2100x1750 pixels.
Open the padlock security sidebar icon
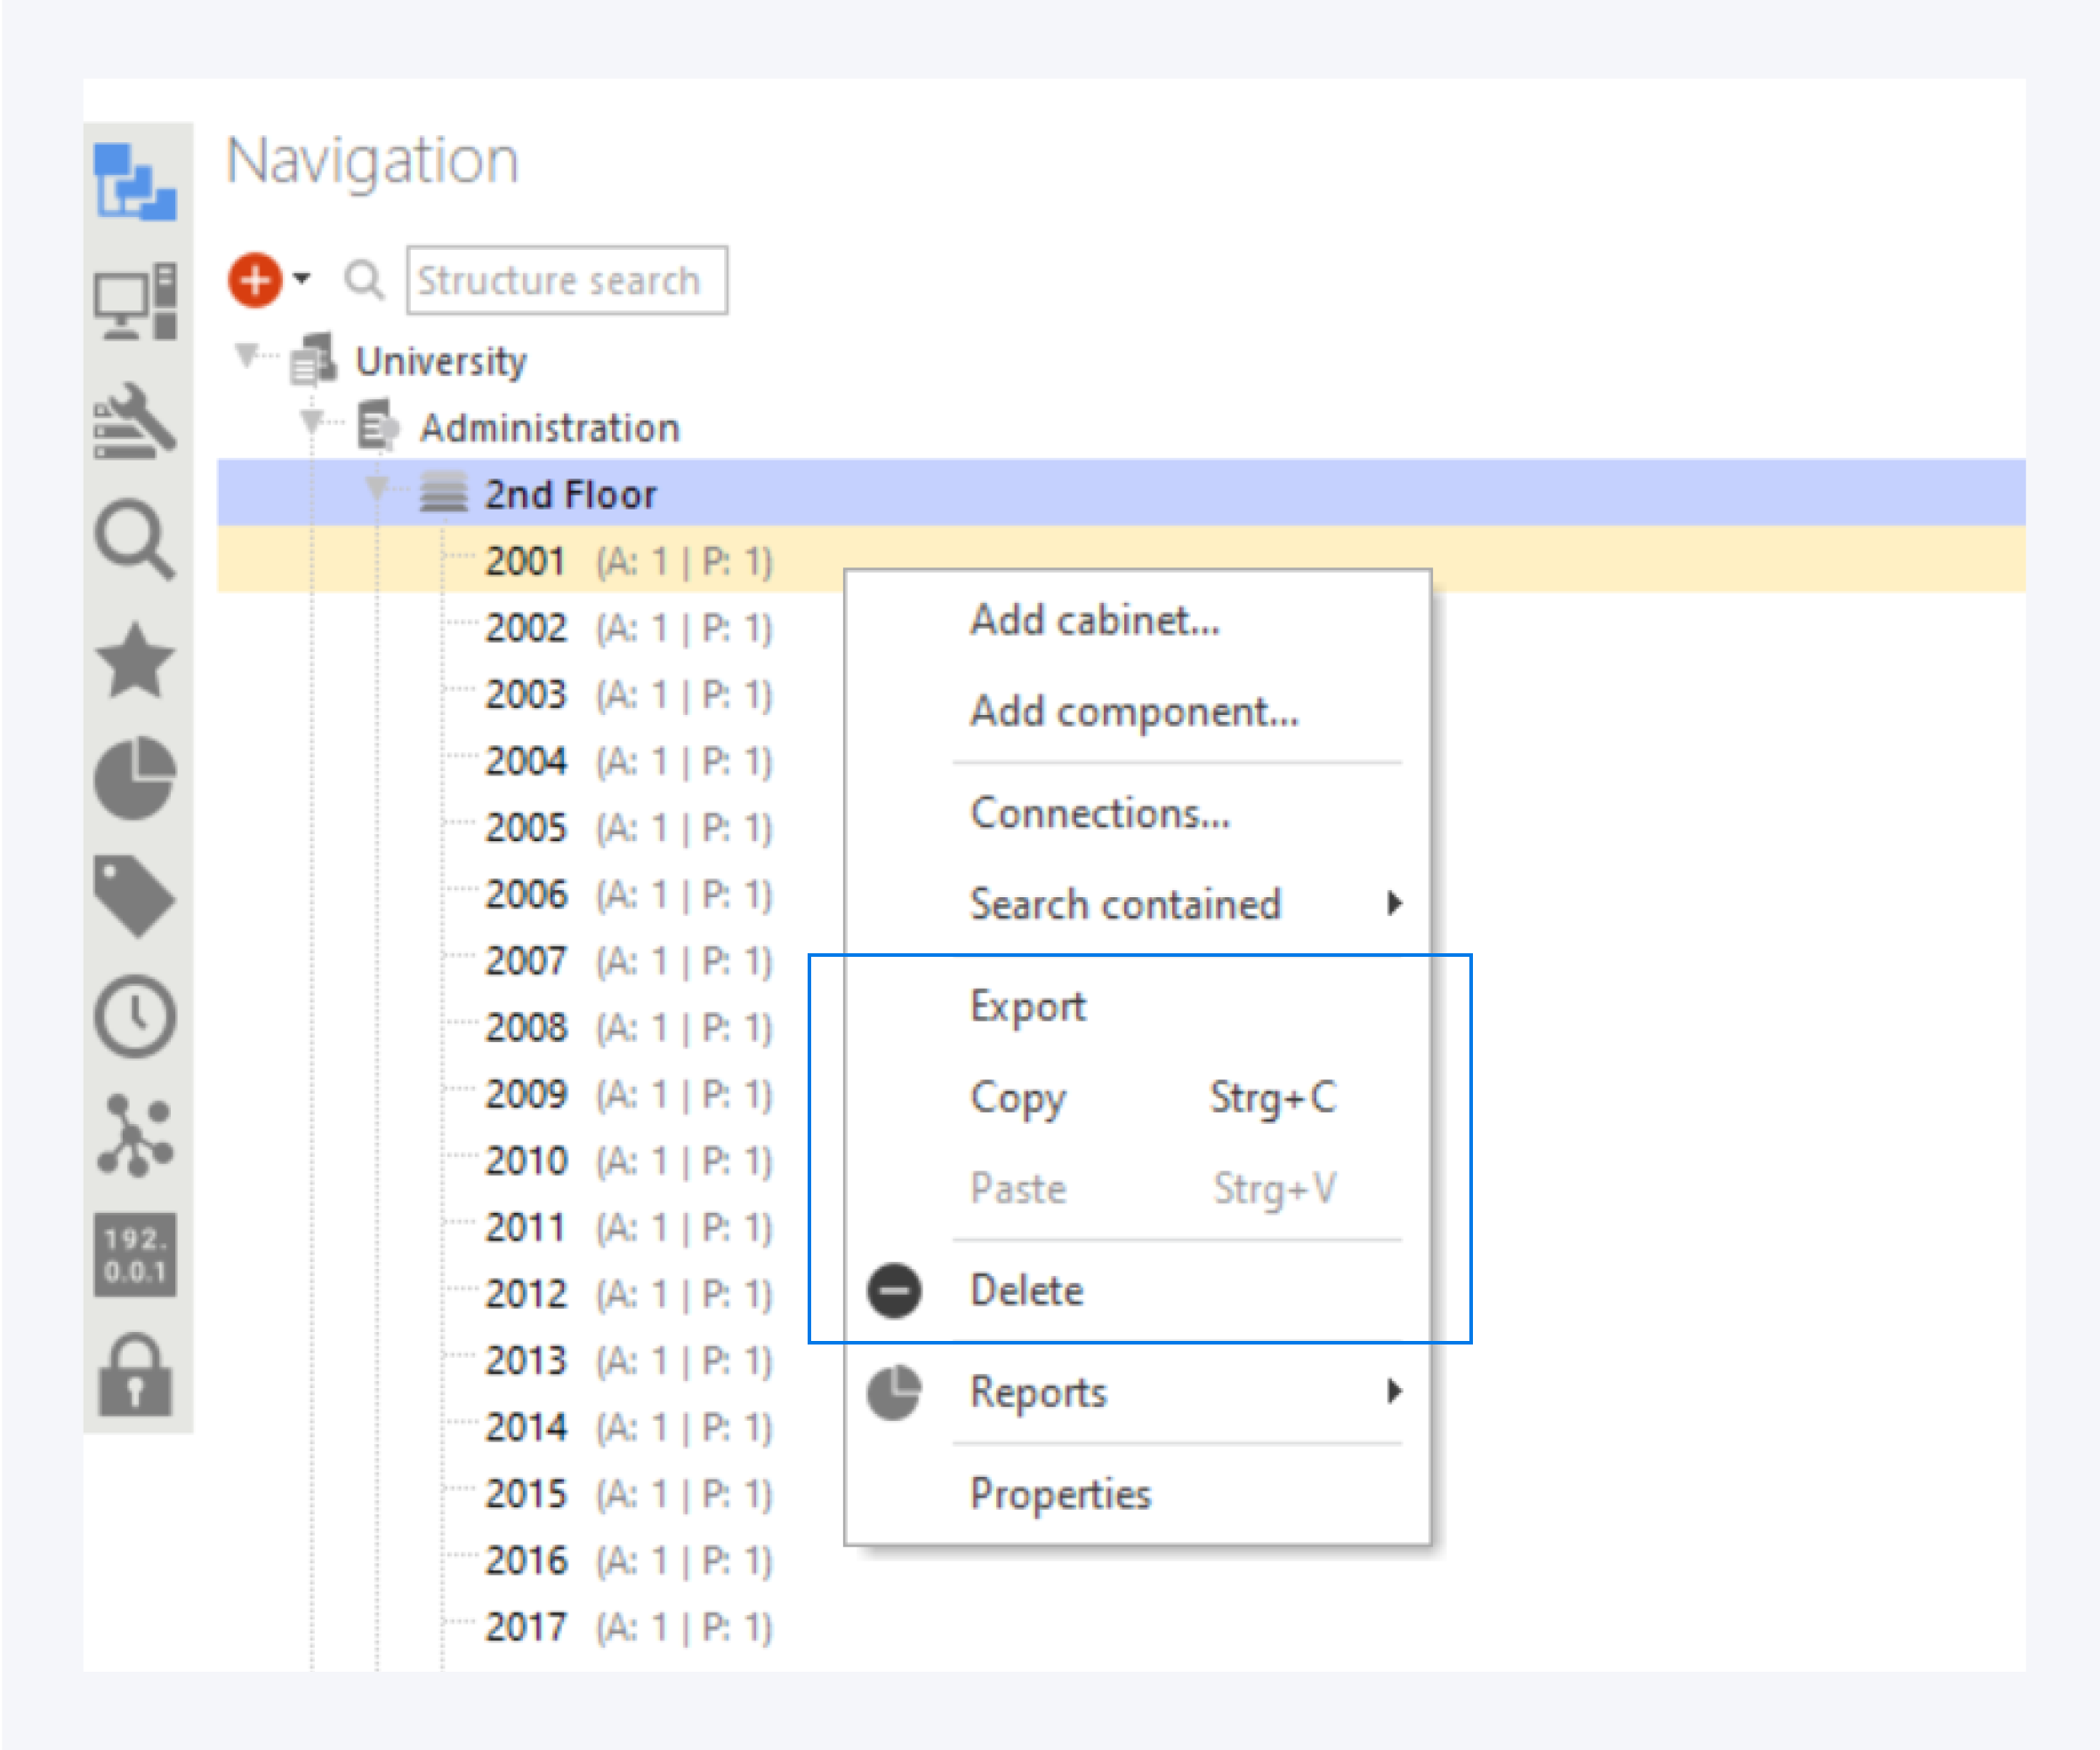click(x=135, y=1376)
